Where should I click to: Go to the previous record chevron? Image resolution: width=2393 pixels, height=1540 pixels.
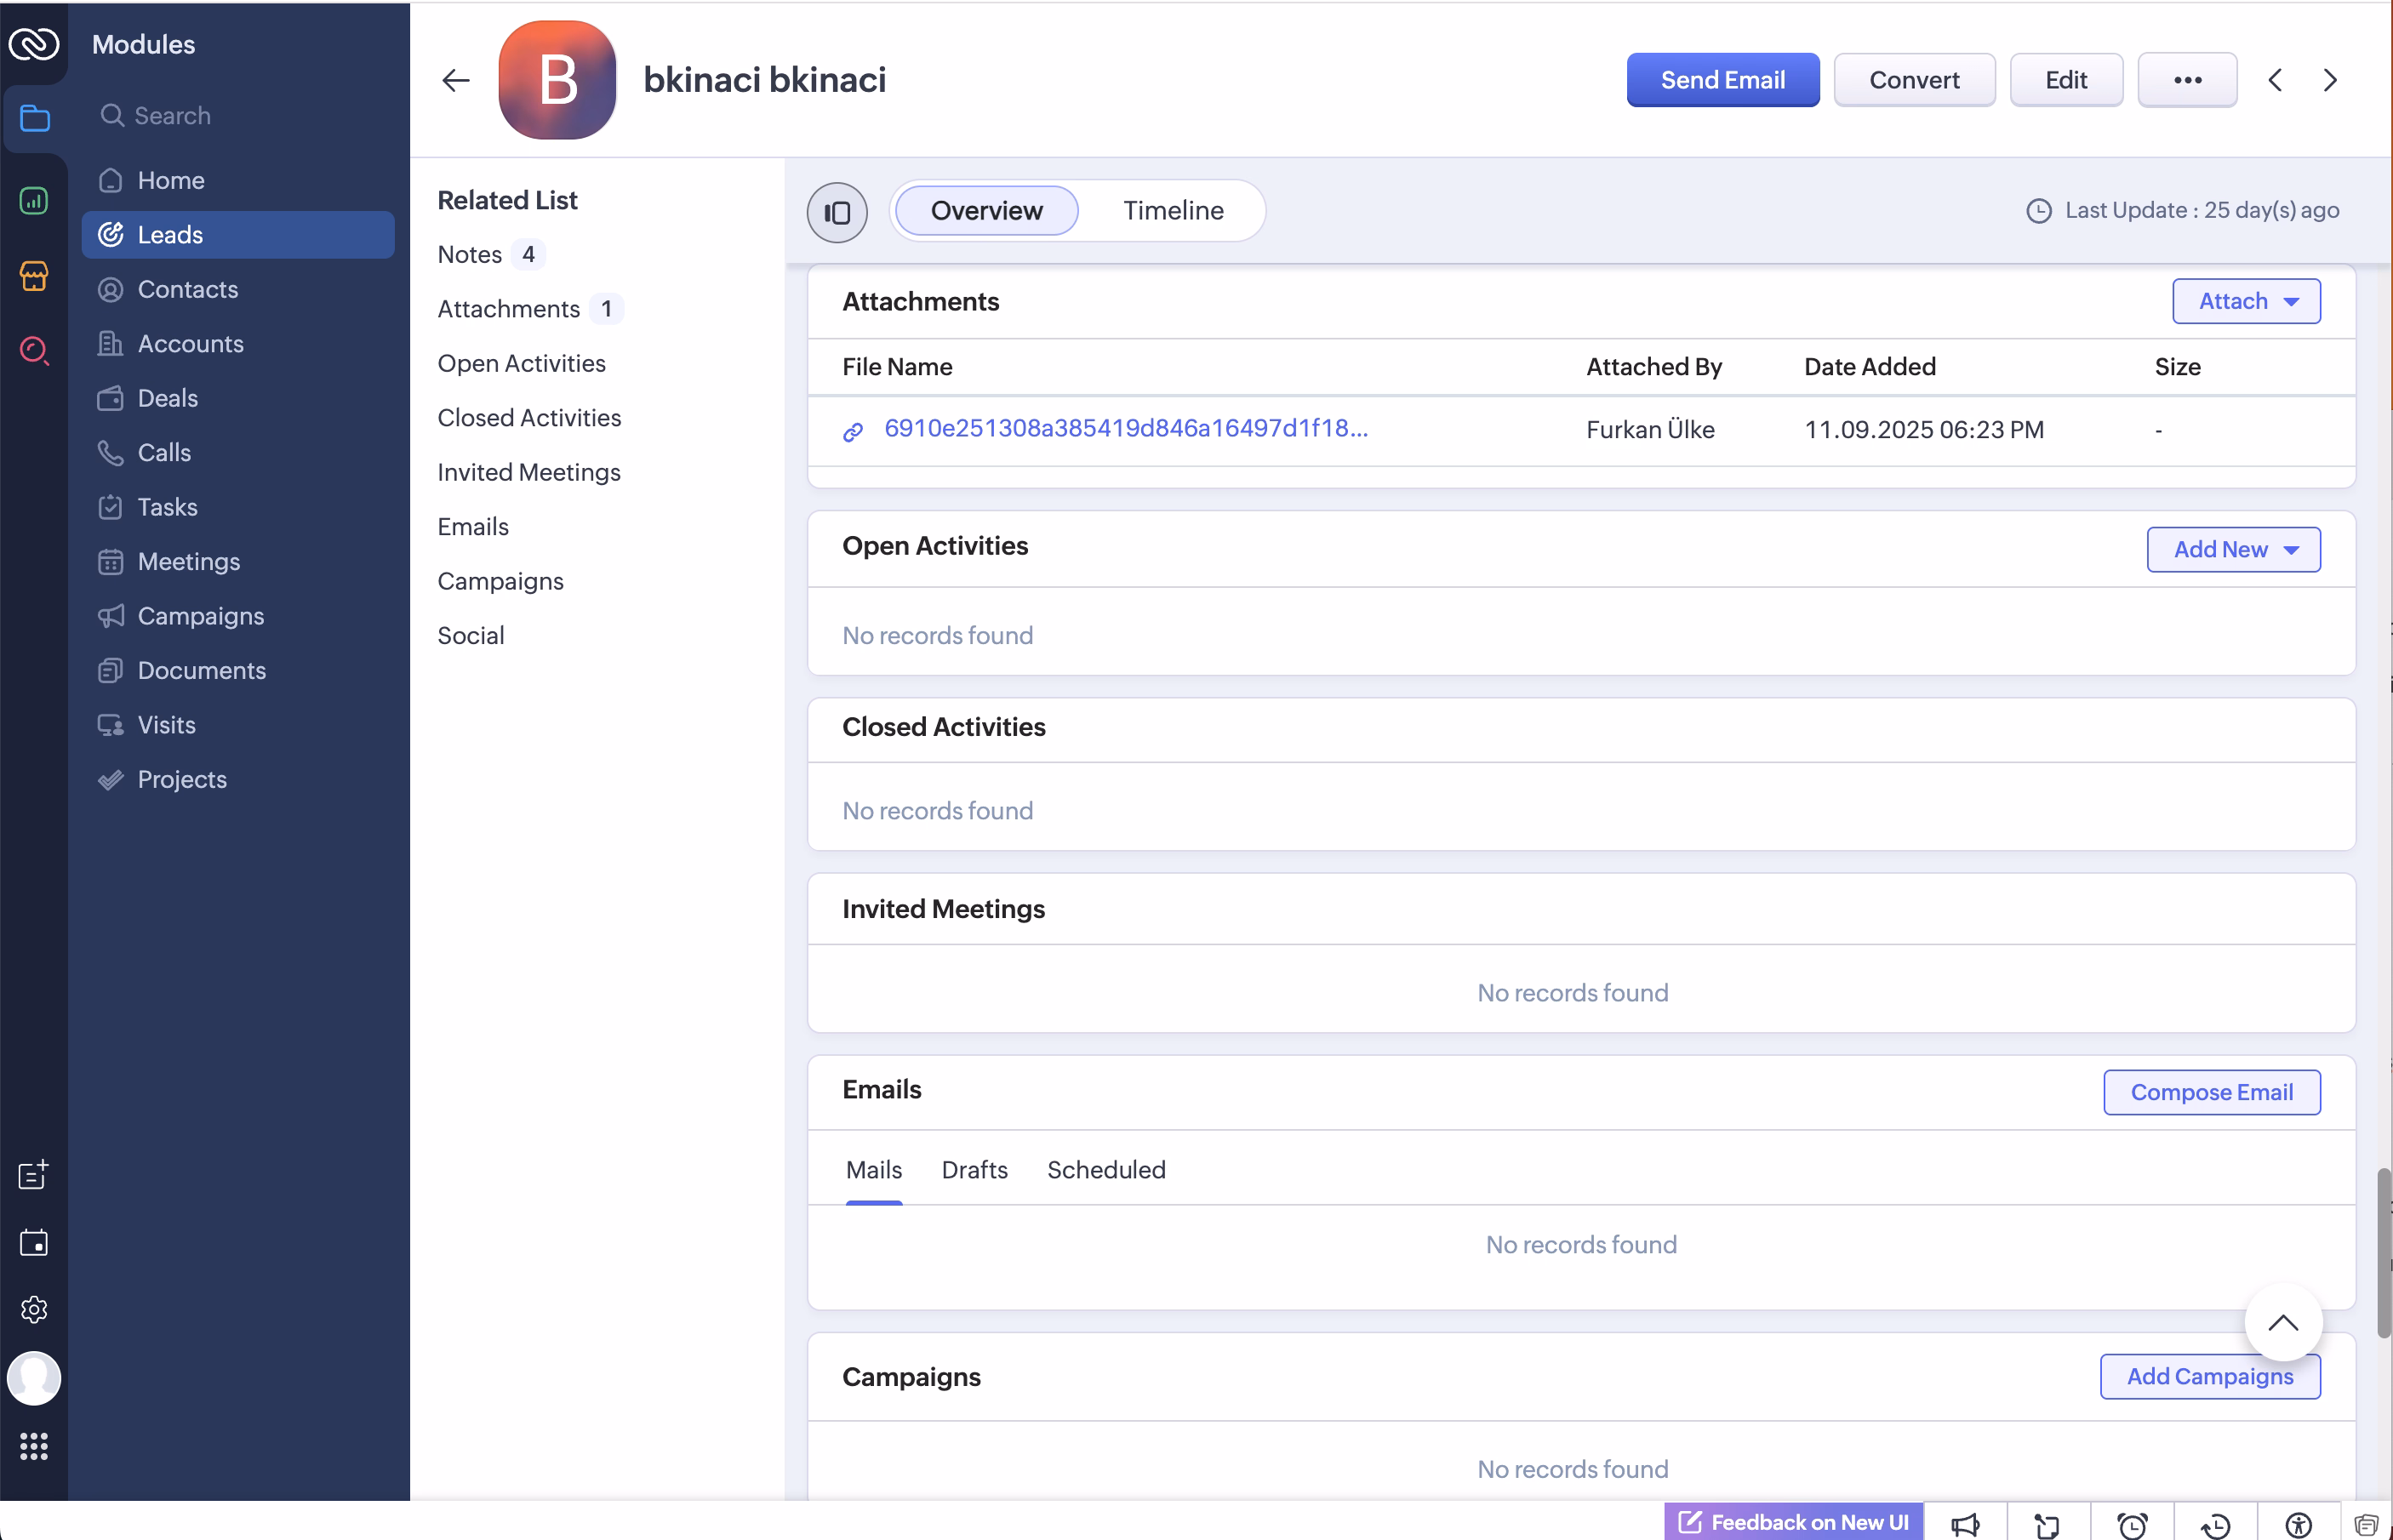click(x=2275, y=80)
